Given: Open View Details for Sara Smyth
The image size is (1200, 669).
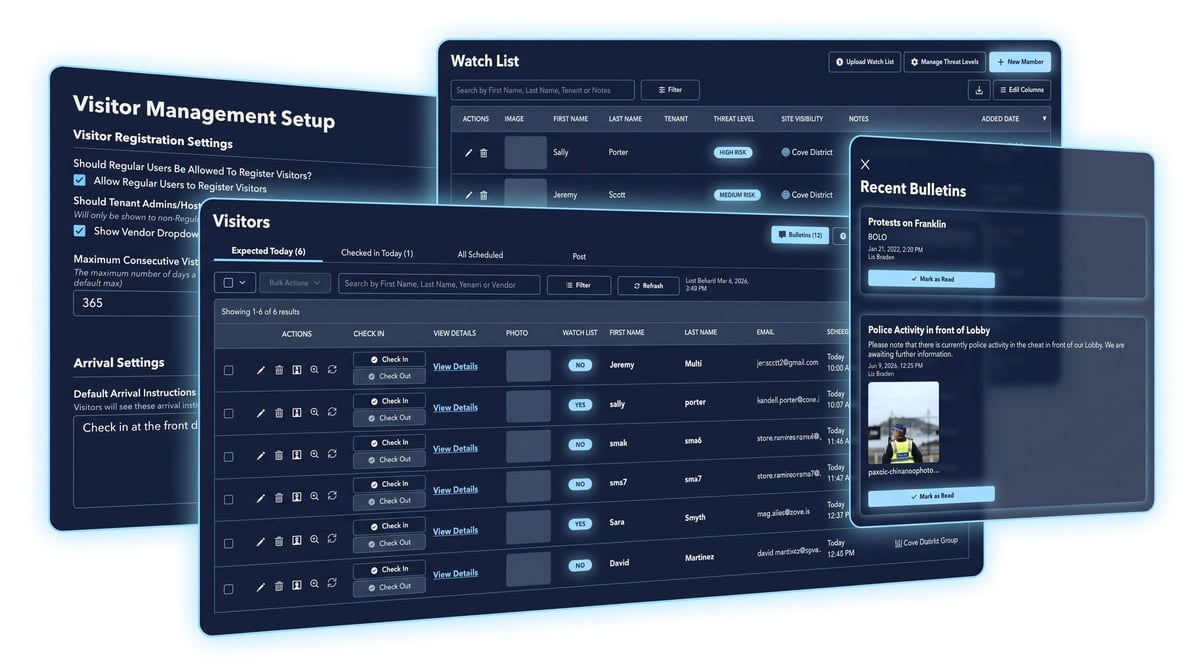Looking at the screenshot, I should point(455,531).
